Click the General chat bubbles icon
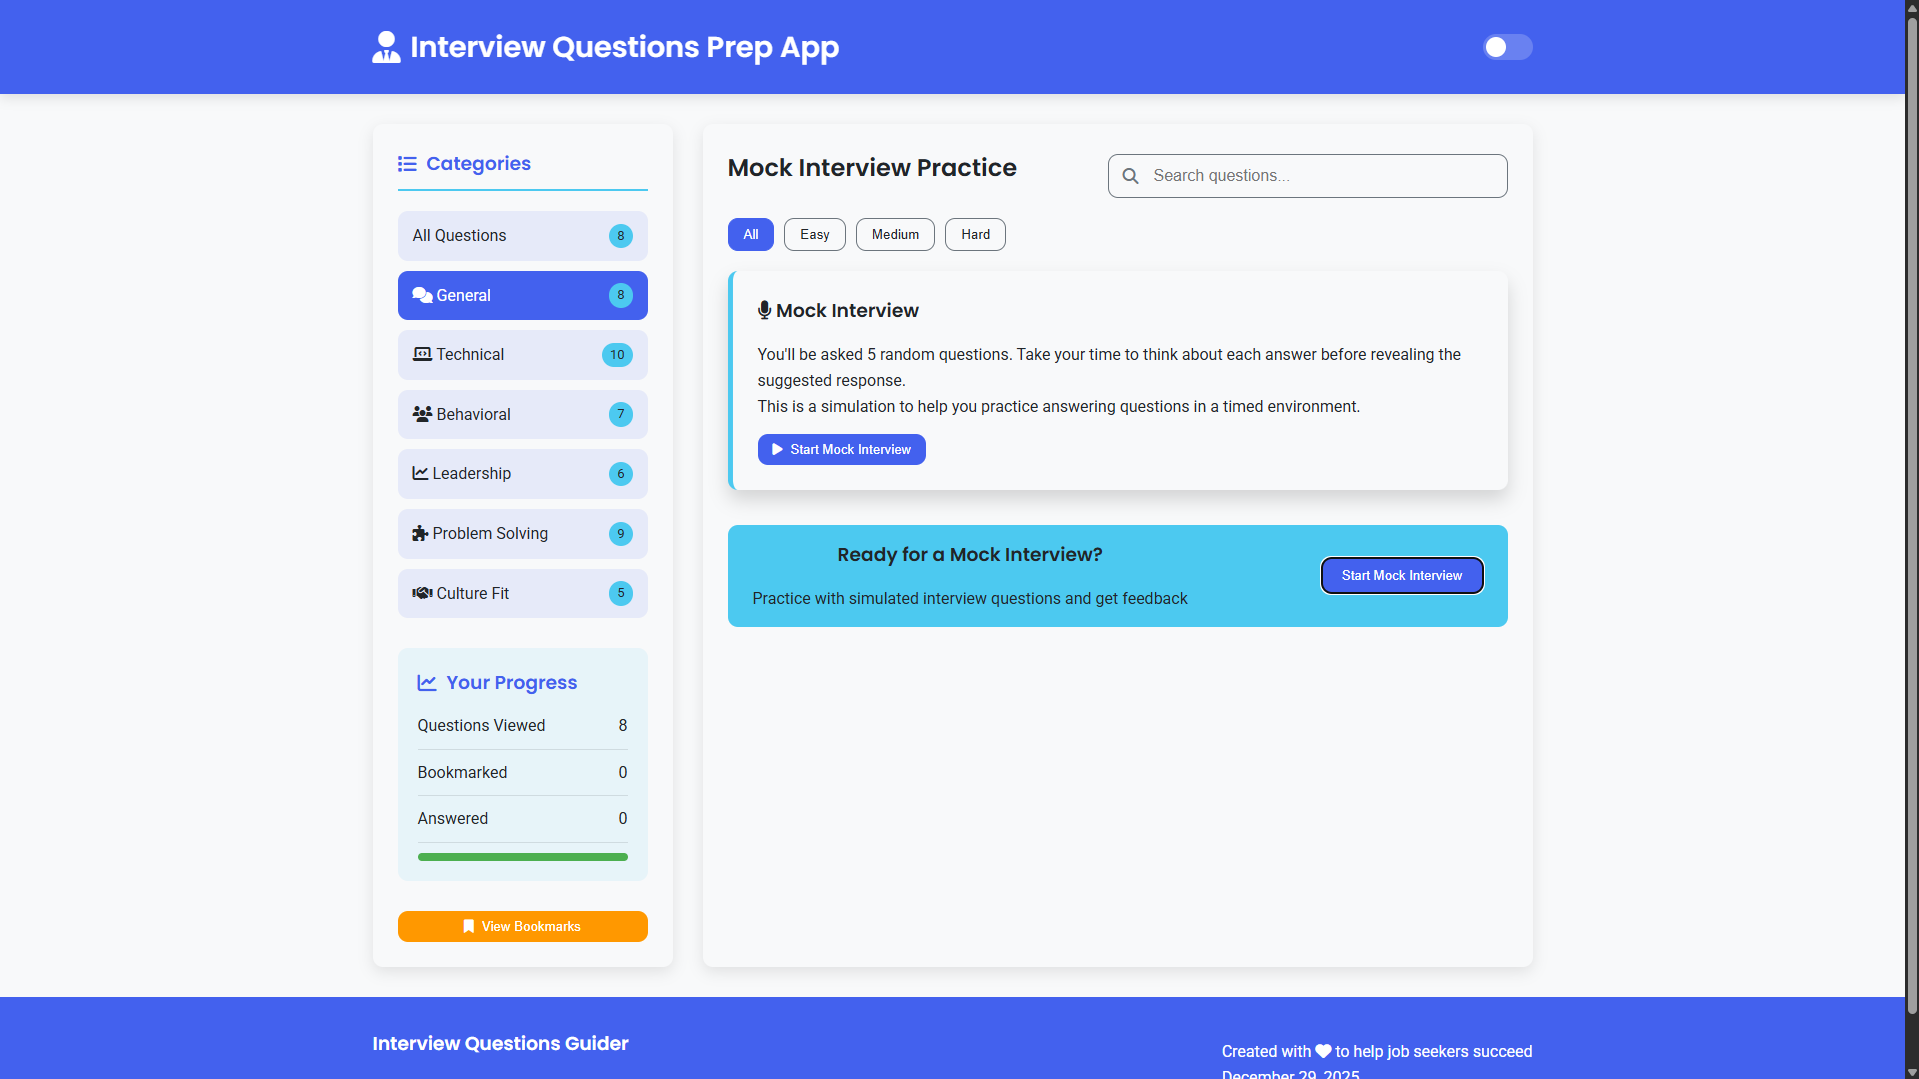The width and height of the screenshot is (1919, 1079). 422,295
